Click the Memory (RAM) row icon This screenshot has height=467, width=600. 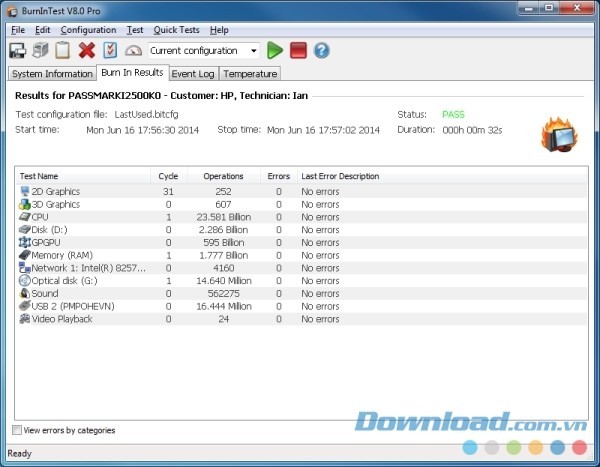[25, 255]
